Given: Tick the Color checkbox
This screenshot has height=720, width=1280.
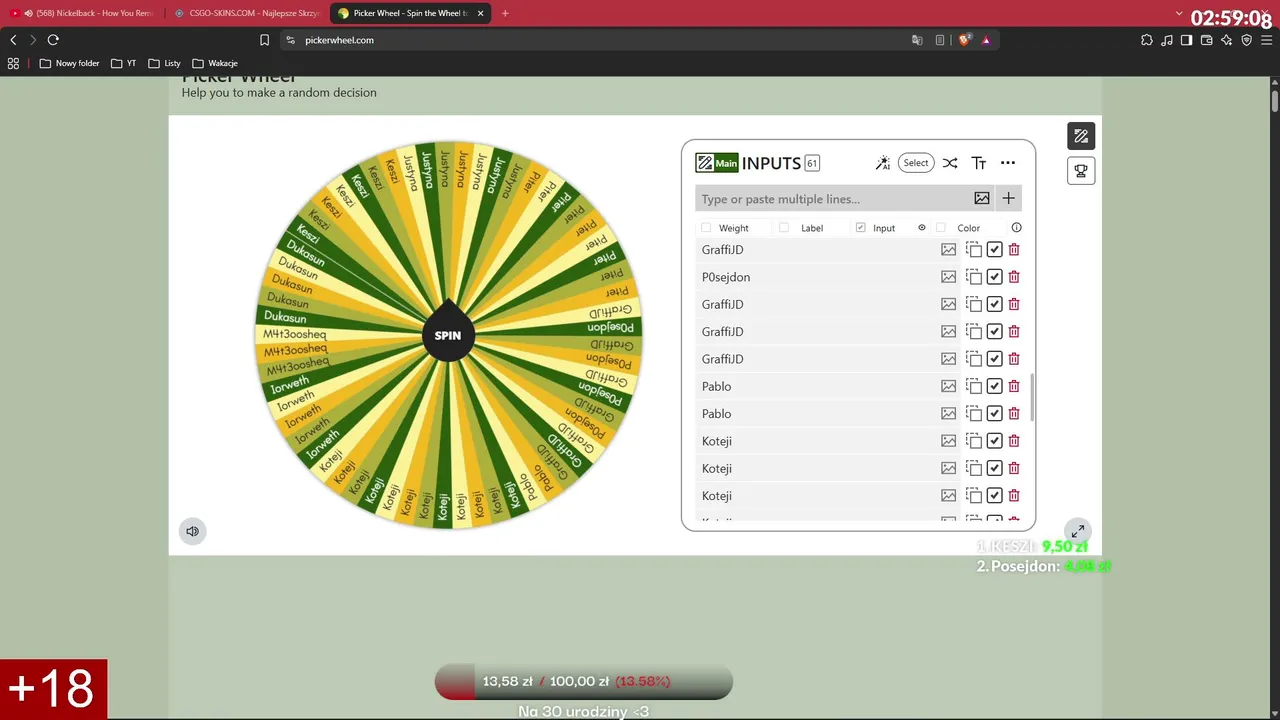Looking at the screenshot, I should 940,228.
